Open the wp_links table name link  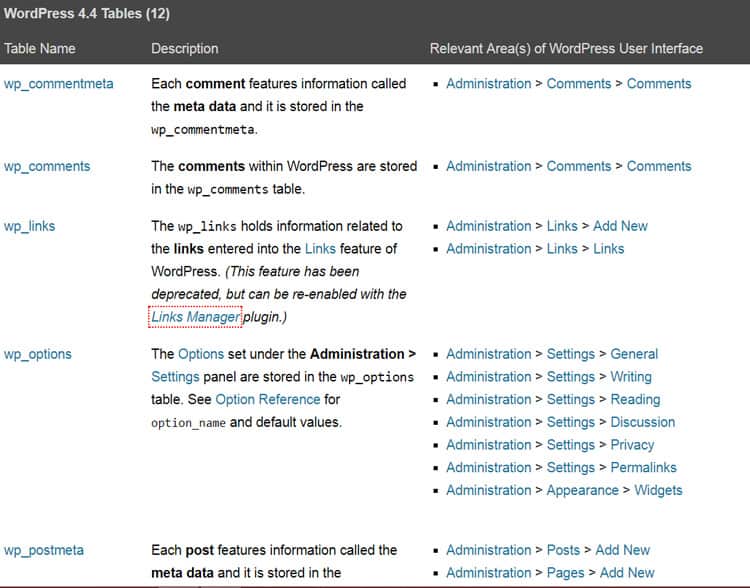coord(30,226)
